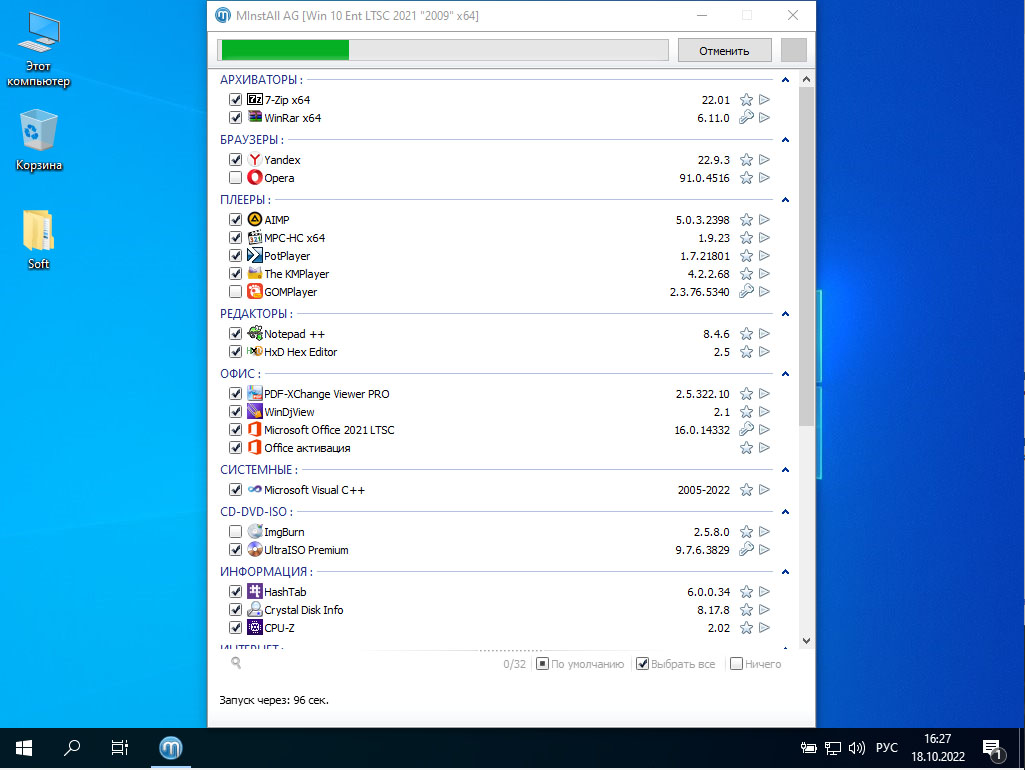Click the wrench icon for UltraISO Premium
Screen dimensions: 1025x770
[746, 550]
